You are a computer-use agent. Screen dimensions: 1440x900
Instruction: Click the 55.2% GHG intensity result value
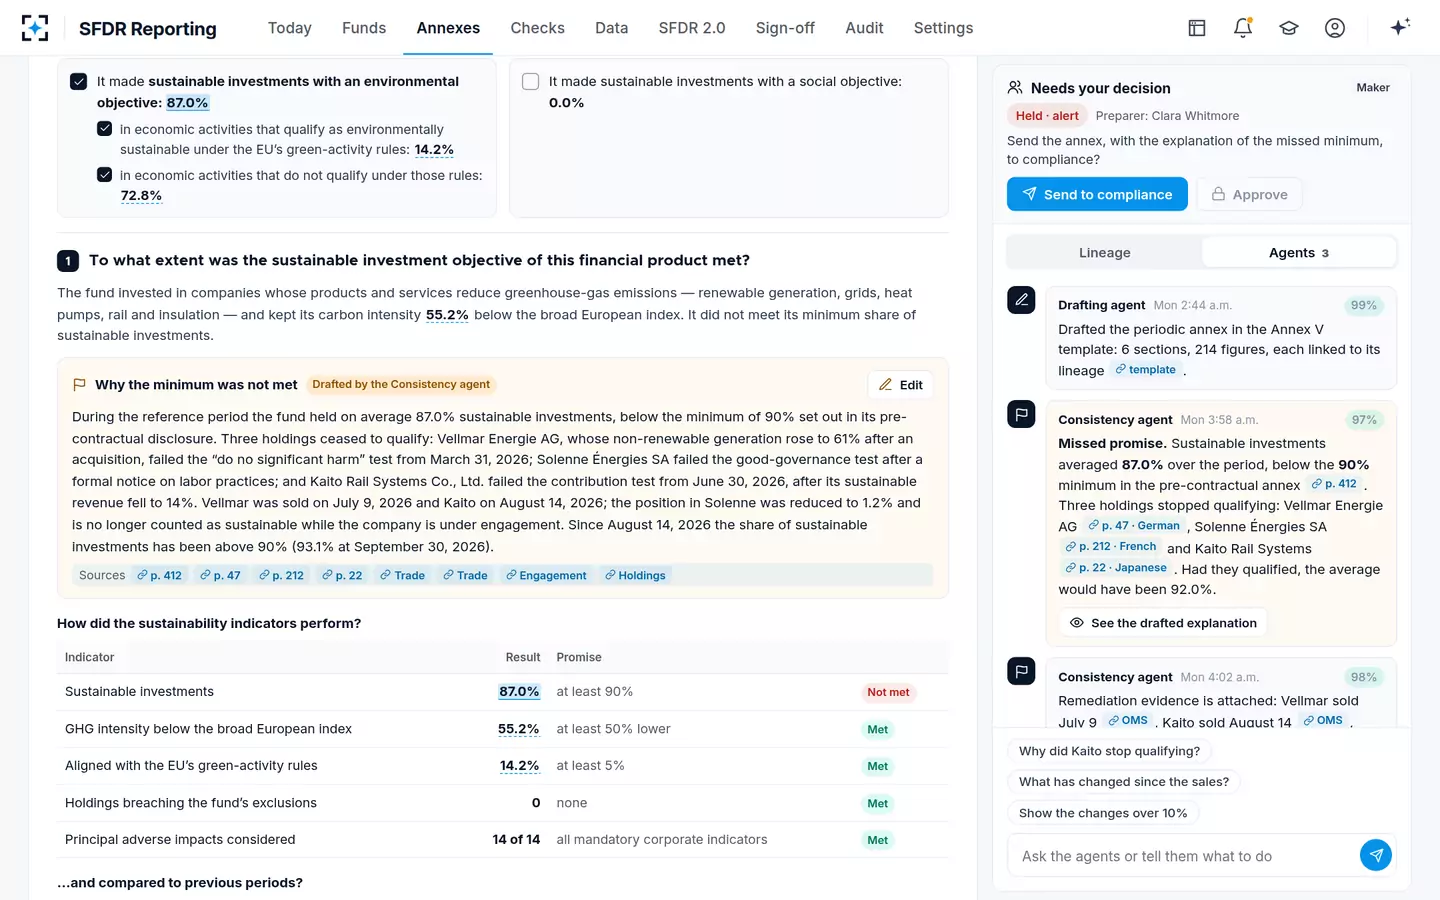point(519,729)
